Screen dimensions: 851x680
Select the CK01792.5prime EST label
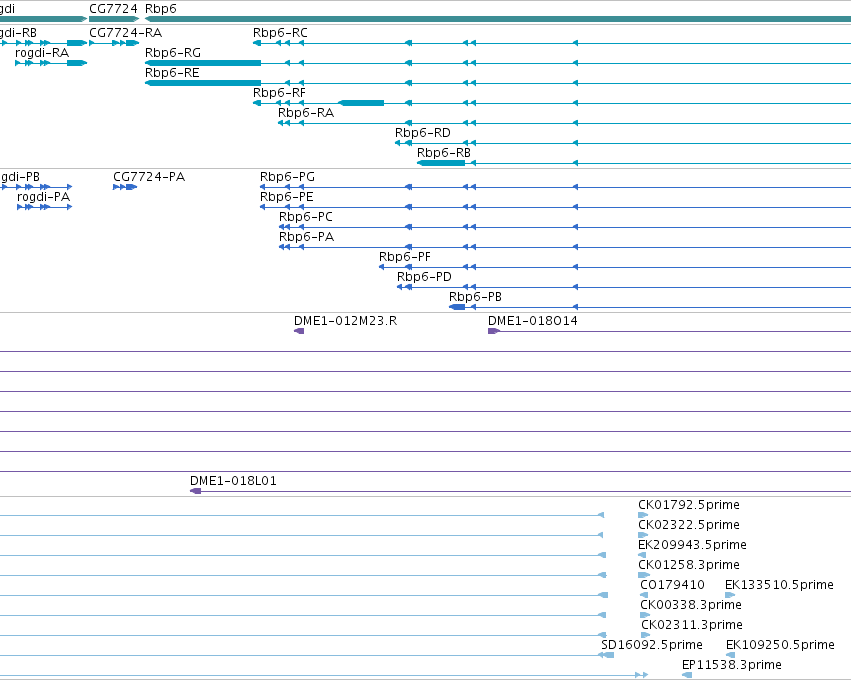(x=689, y=505)
